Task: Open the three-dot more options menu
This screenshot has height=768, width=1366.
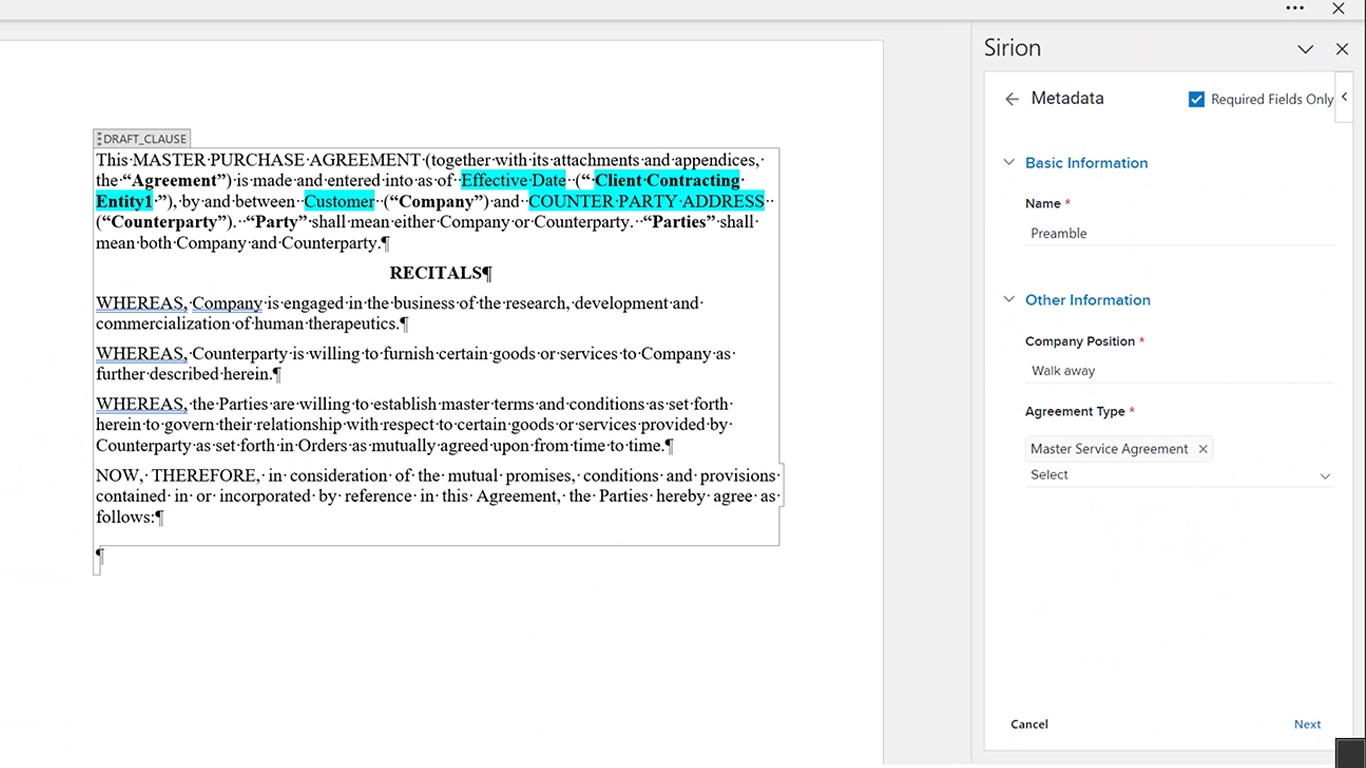Action: coord(1295,8)
